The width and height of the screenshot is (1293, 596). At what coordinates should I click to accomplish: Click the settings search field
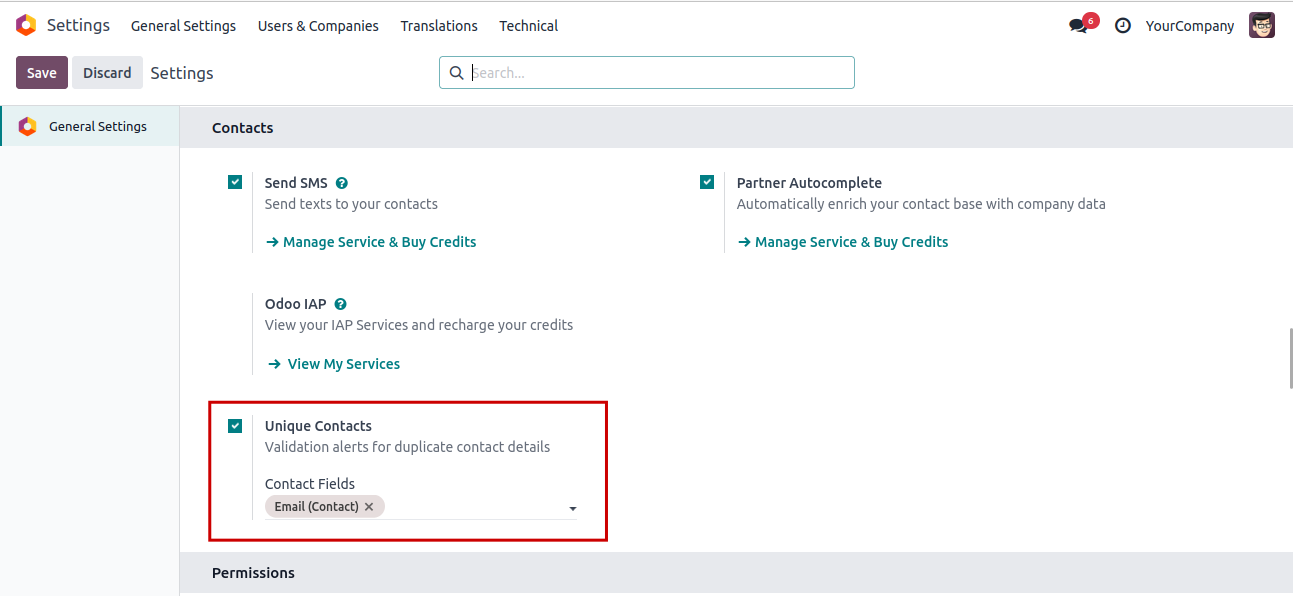pos(655,73)
